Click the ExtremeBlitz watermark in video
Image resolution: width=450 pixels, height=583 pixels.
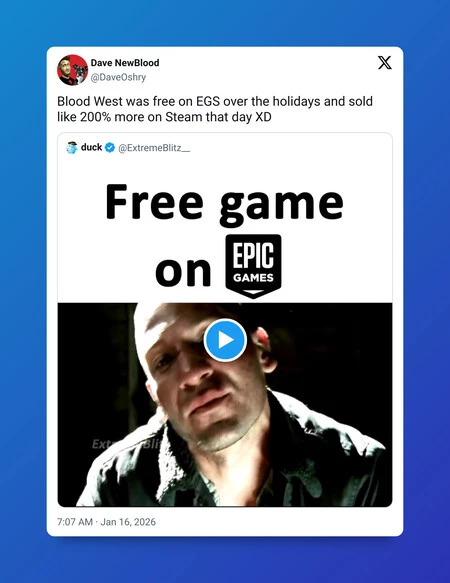(126, 444)
